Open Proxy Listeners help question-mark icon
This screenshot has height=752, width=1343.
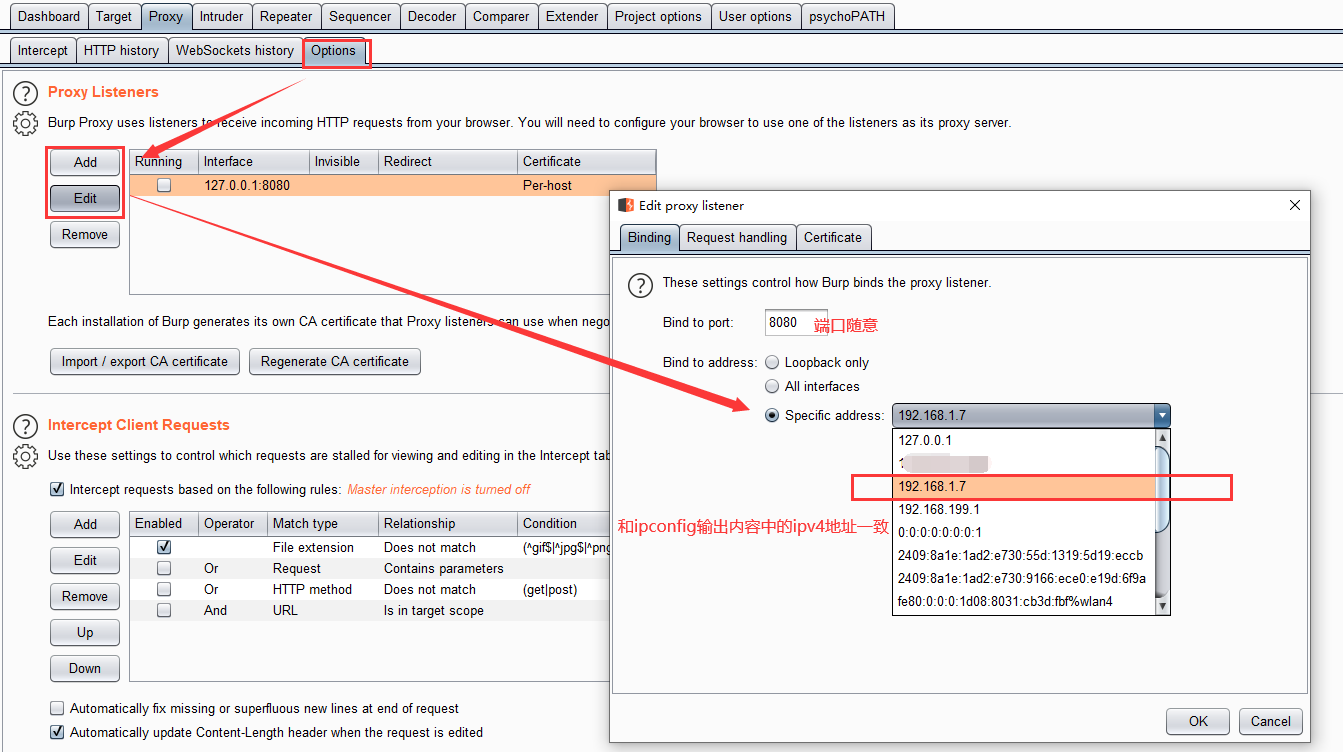(x=25, y=93)
